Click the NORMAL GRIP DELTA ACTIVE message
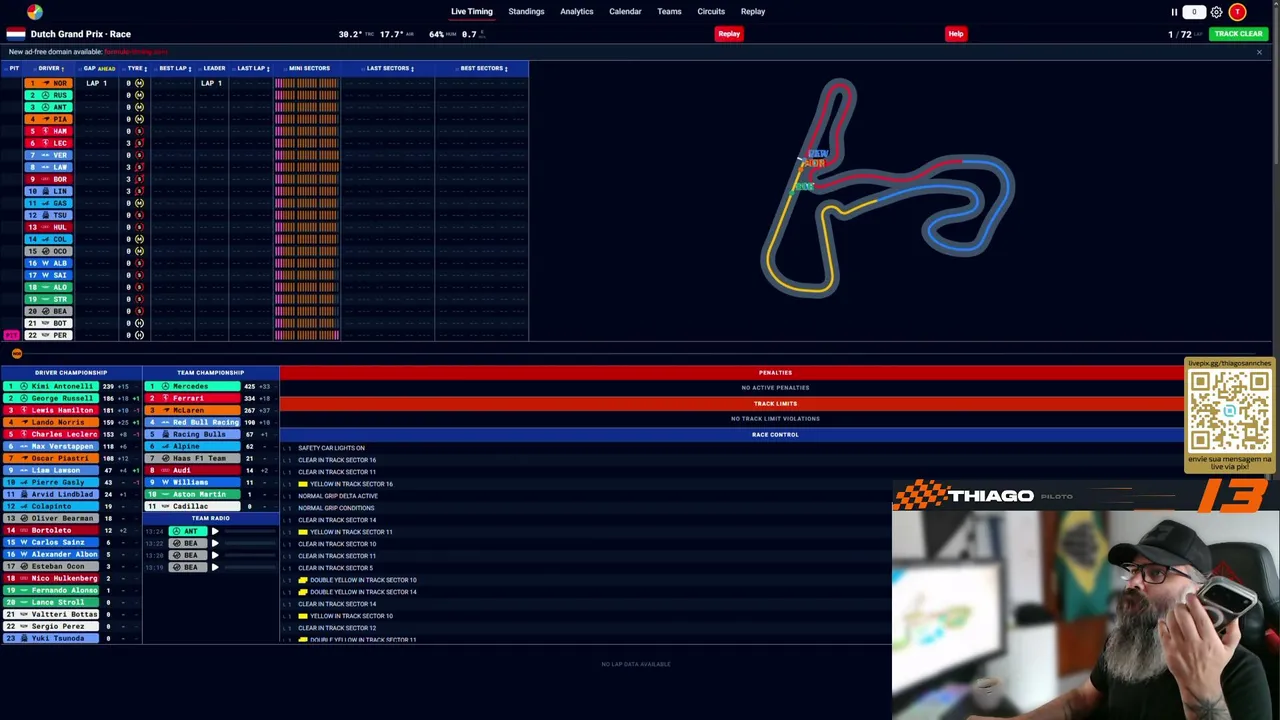Viewport: 1280px width, 720px height. tap(337, 496)
